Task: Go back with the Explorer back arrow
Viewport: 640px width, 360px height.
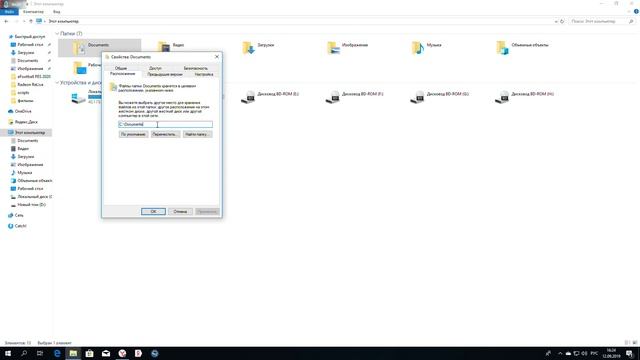Action: pyautogui.click(x=6, y=21)
